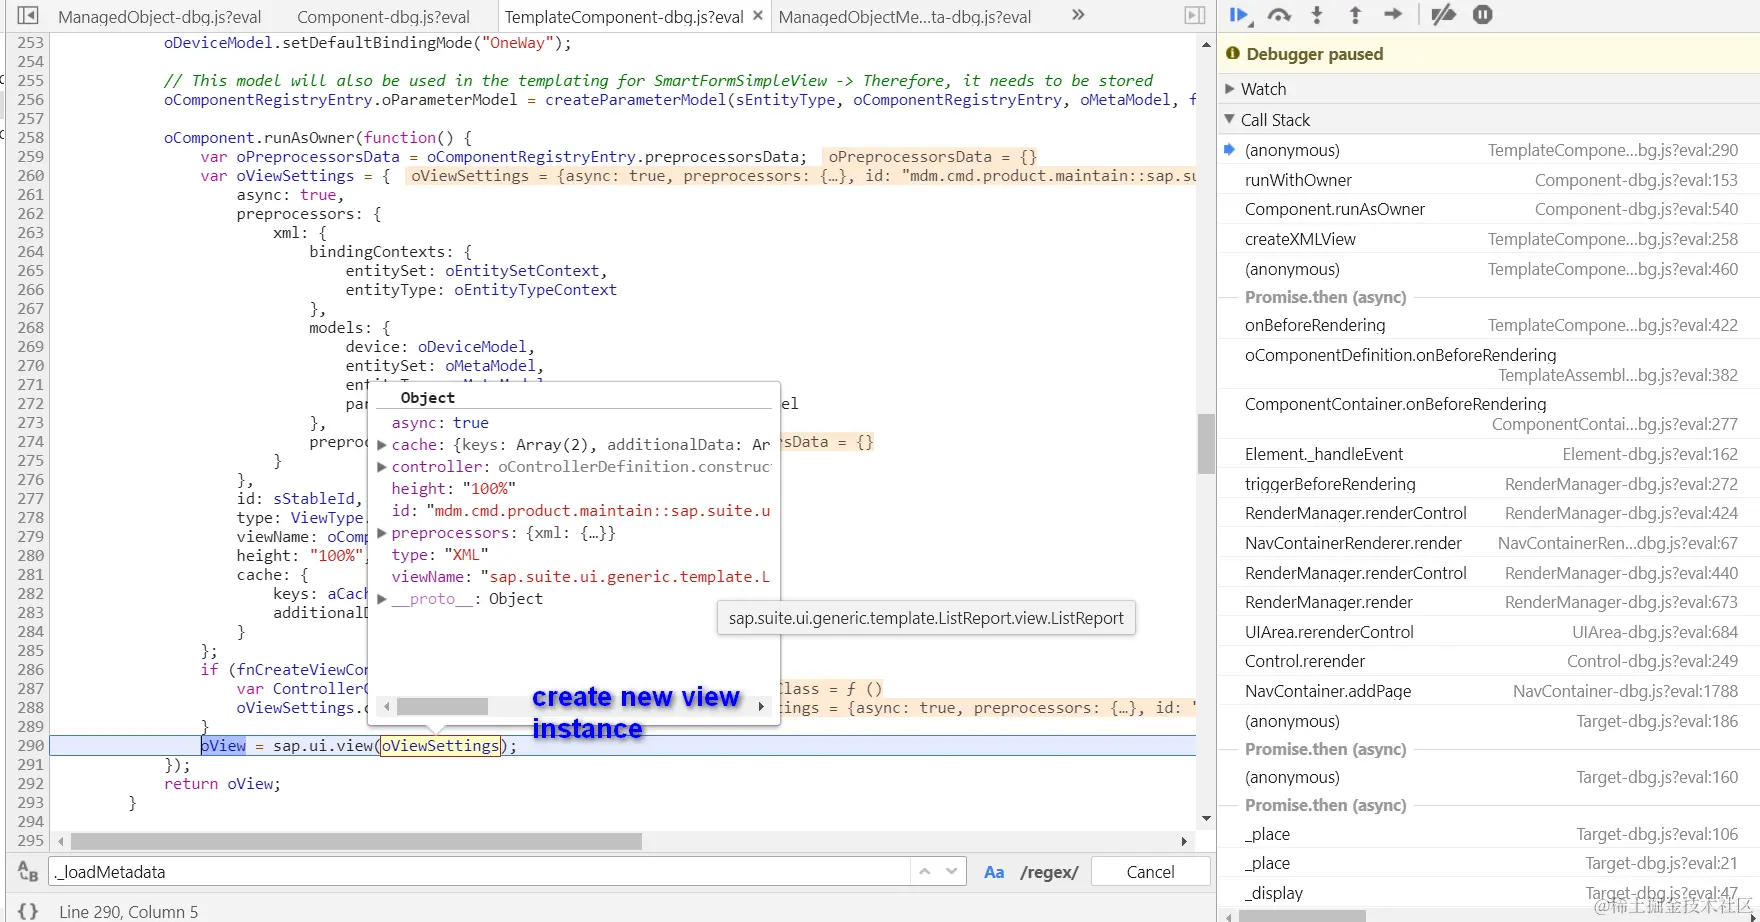1760x922 pixels.
Task: Expand the controller property in Object popup
Action: (382, 467)
